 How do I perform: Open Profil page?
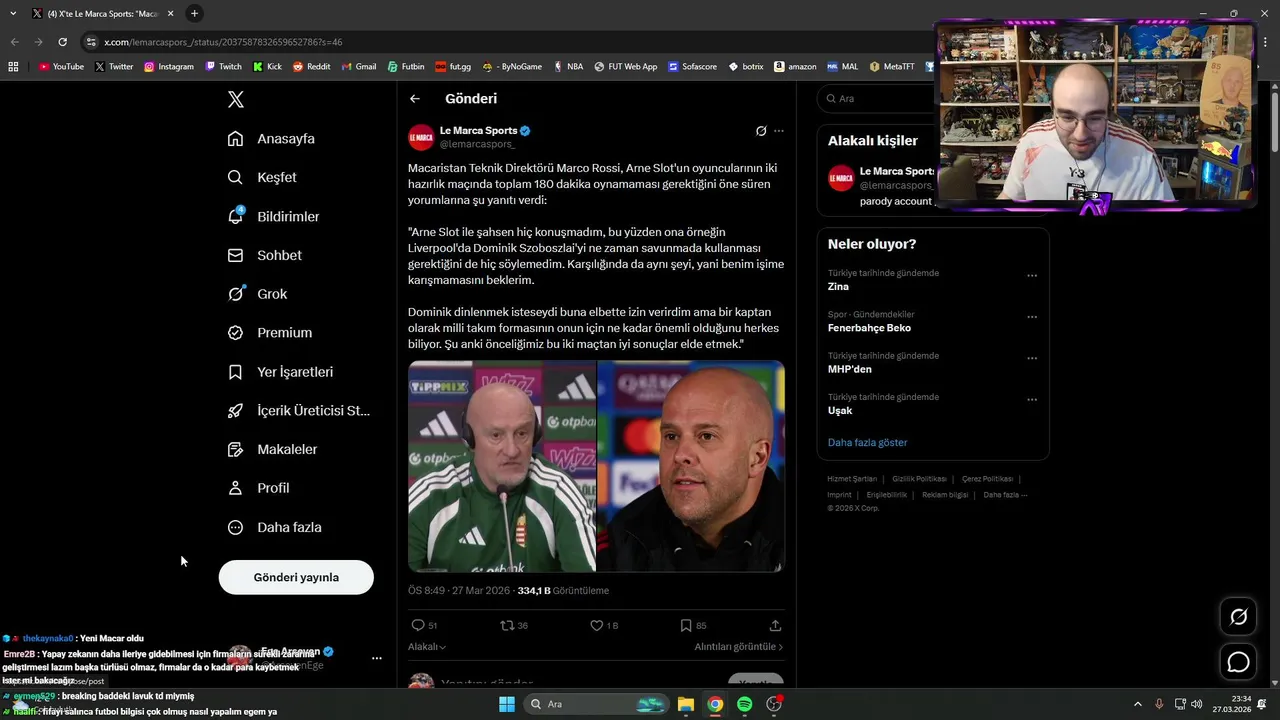tap(258, 488)
